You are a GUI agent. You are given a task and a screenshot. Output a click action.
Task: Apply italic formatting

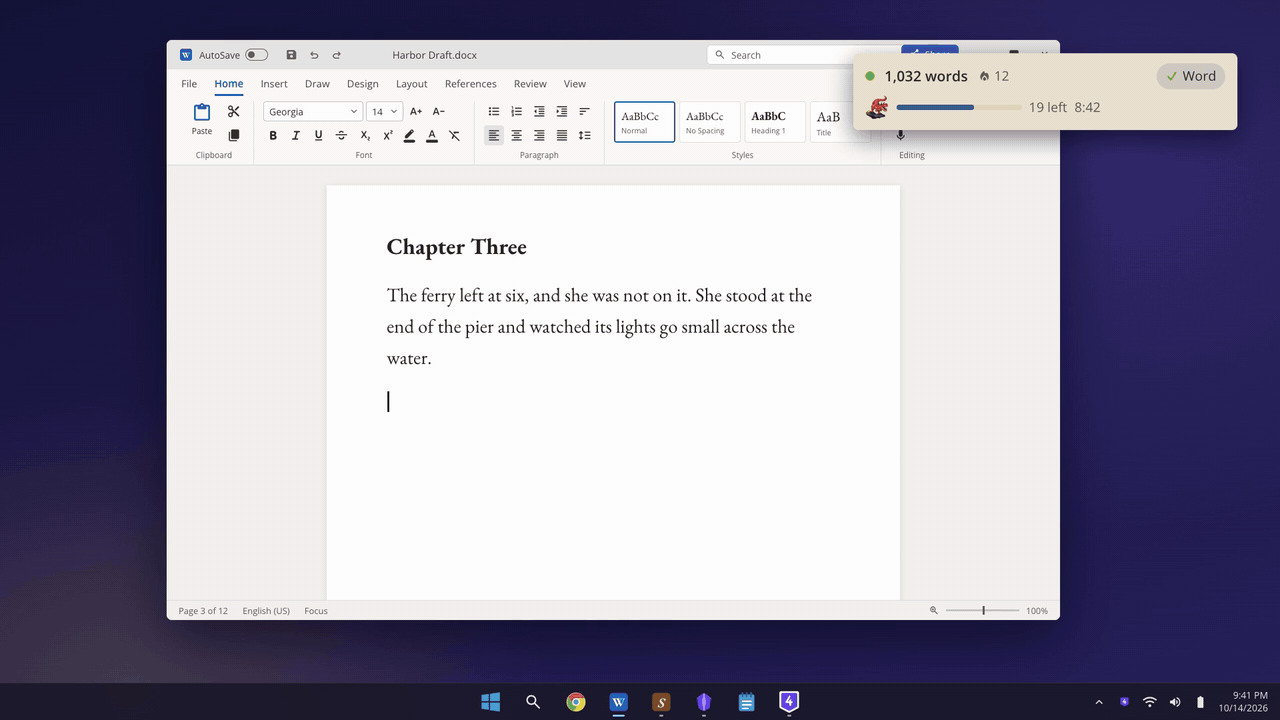(296, 136)
